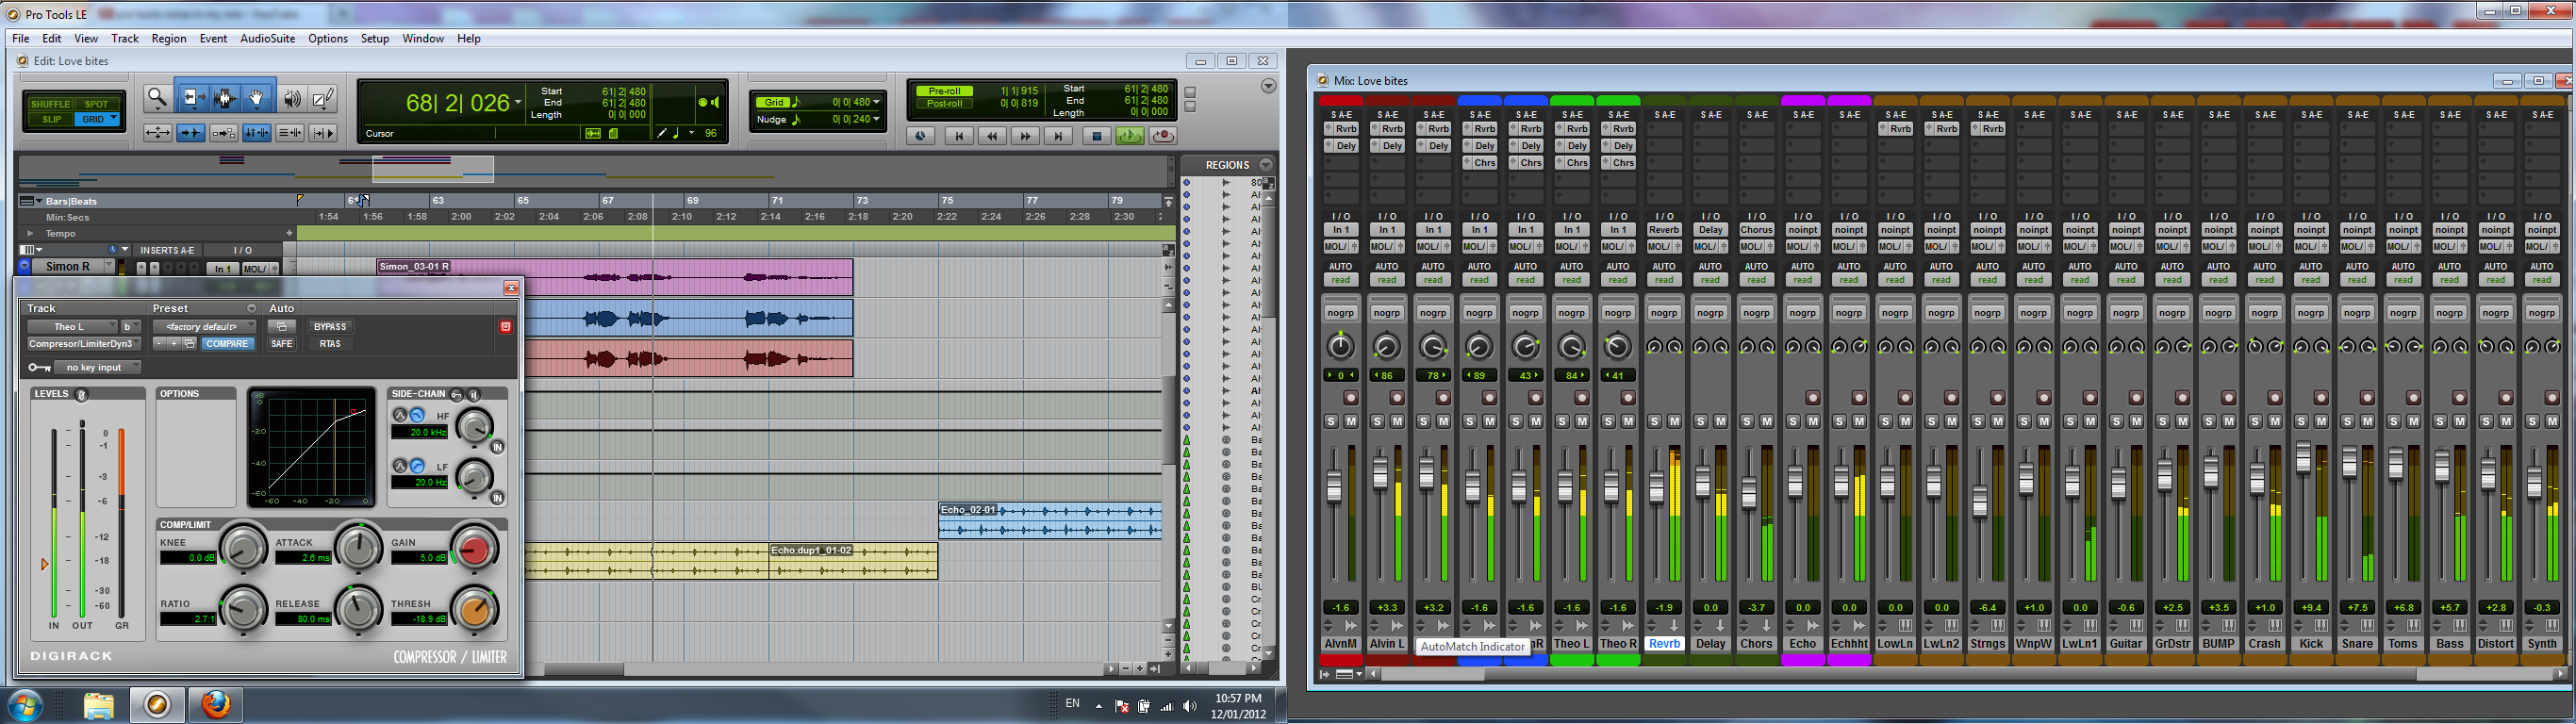Select the Pencil tool
The width and height of the screenshot is (2576, 724).
tap(323, 98)
